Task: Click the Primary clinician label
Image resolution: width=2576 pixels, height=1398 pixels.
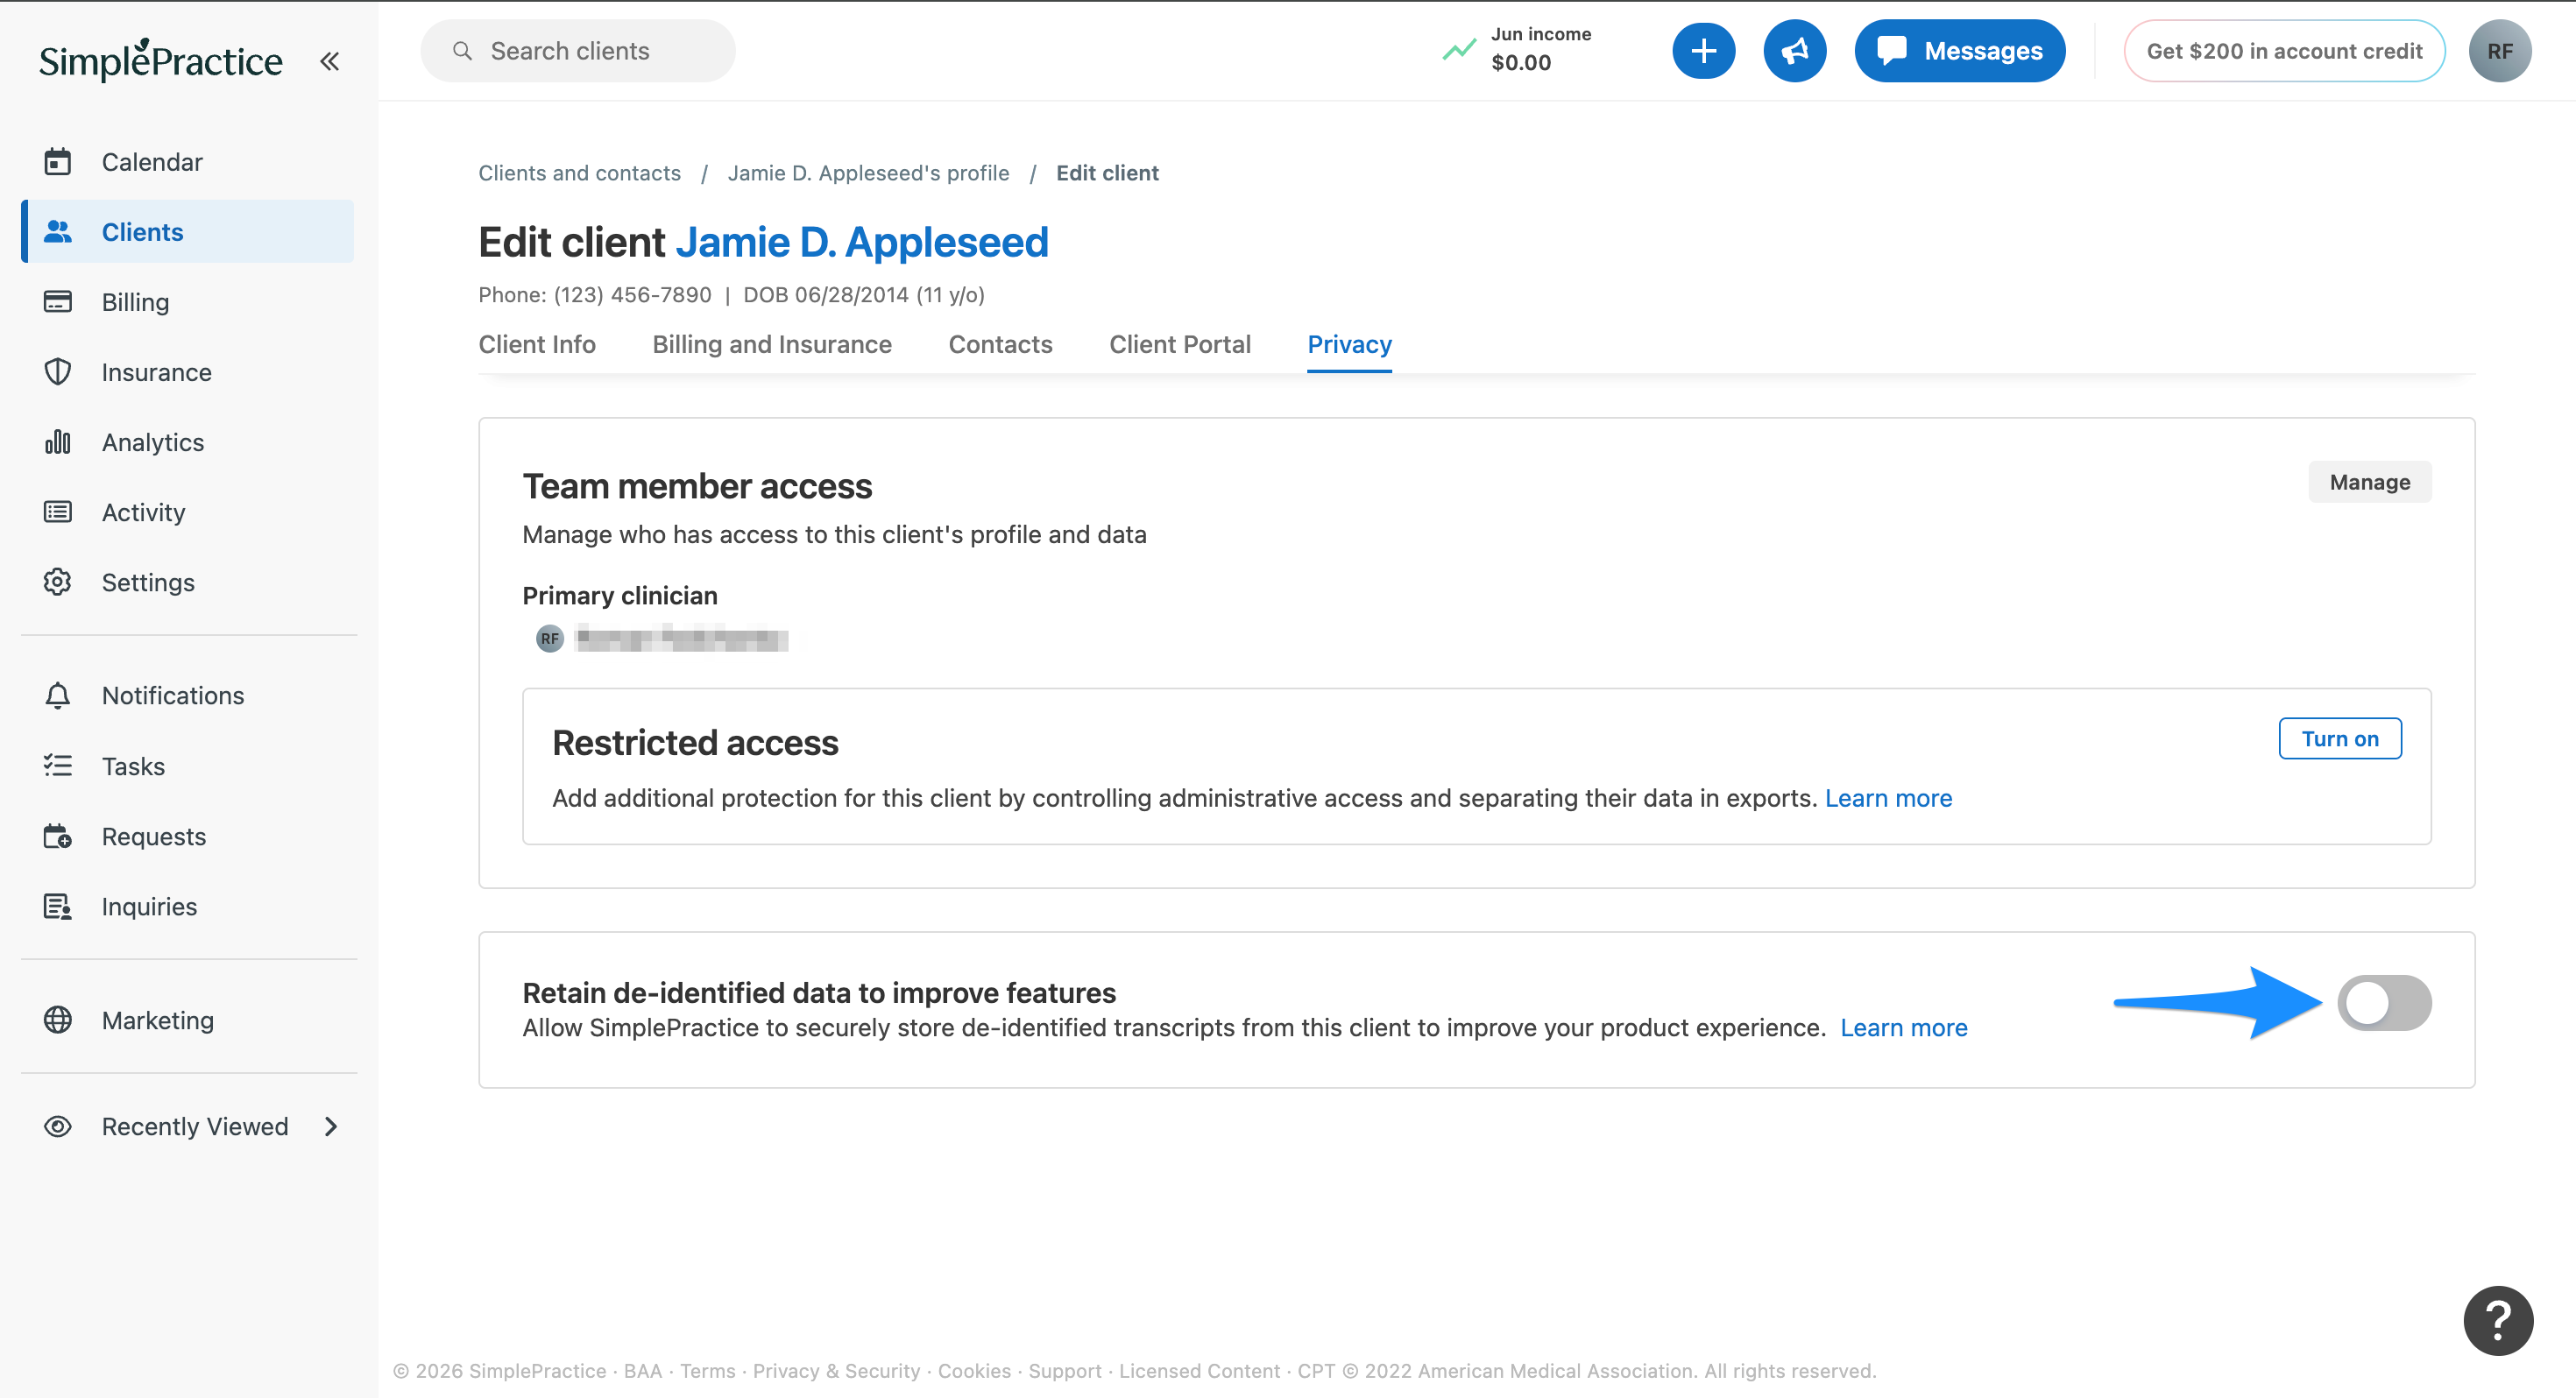Action: 619,595
